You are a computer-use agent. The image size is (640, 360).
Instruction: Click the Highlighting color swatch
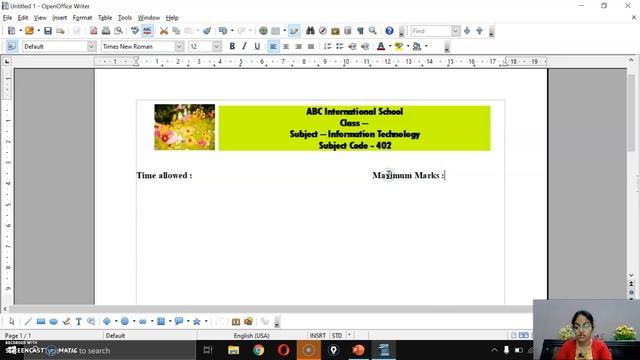399,46
